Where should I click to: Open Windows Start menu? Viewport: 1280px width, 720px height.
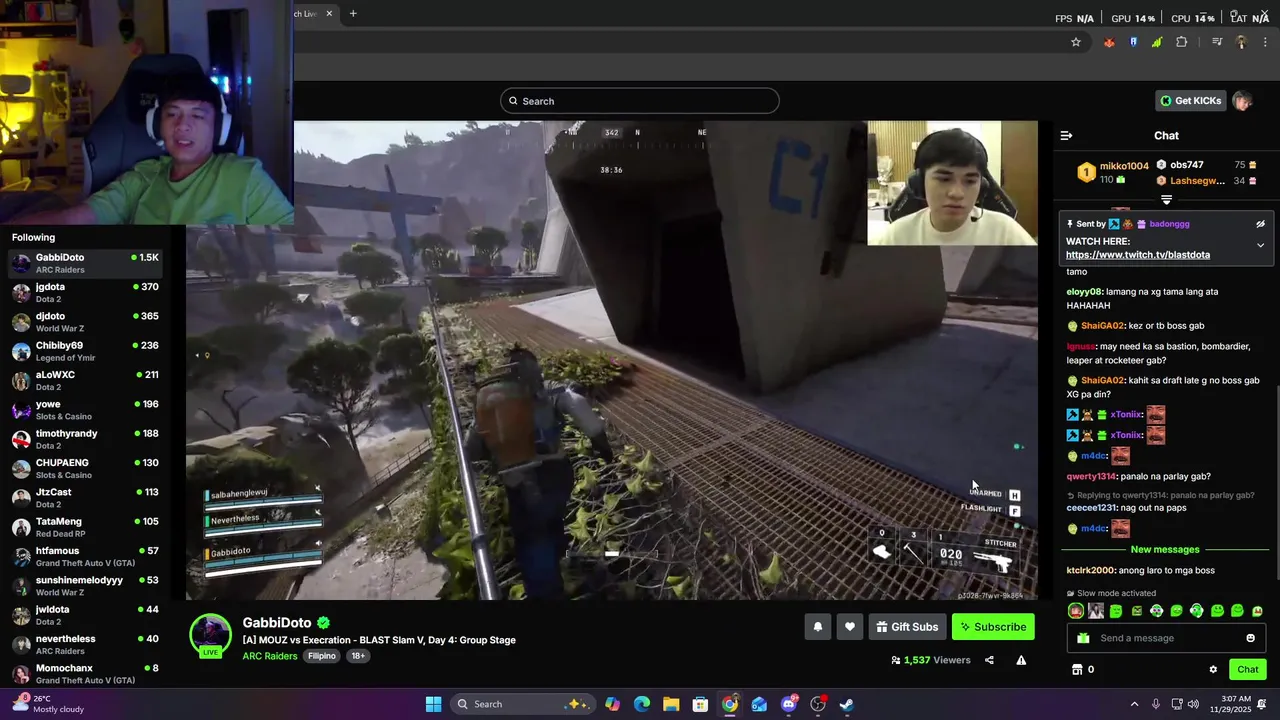tap(433, 704)
